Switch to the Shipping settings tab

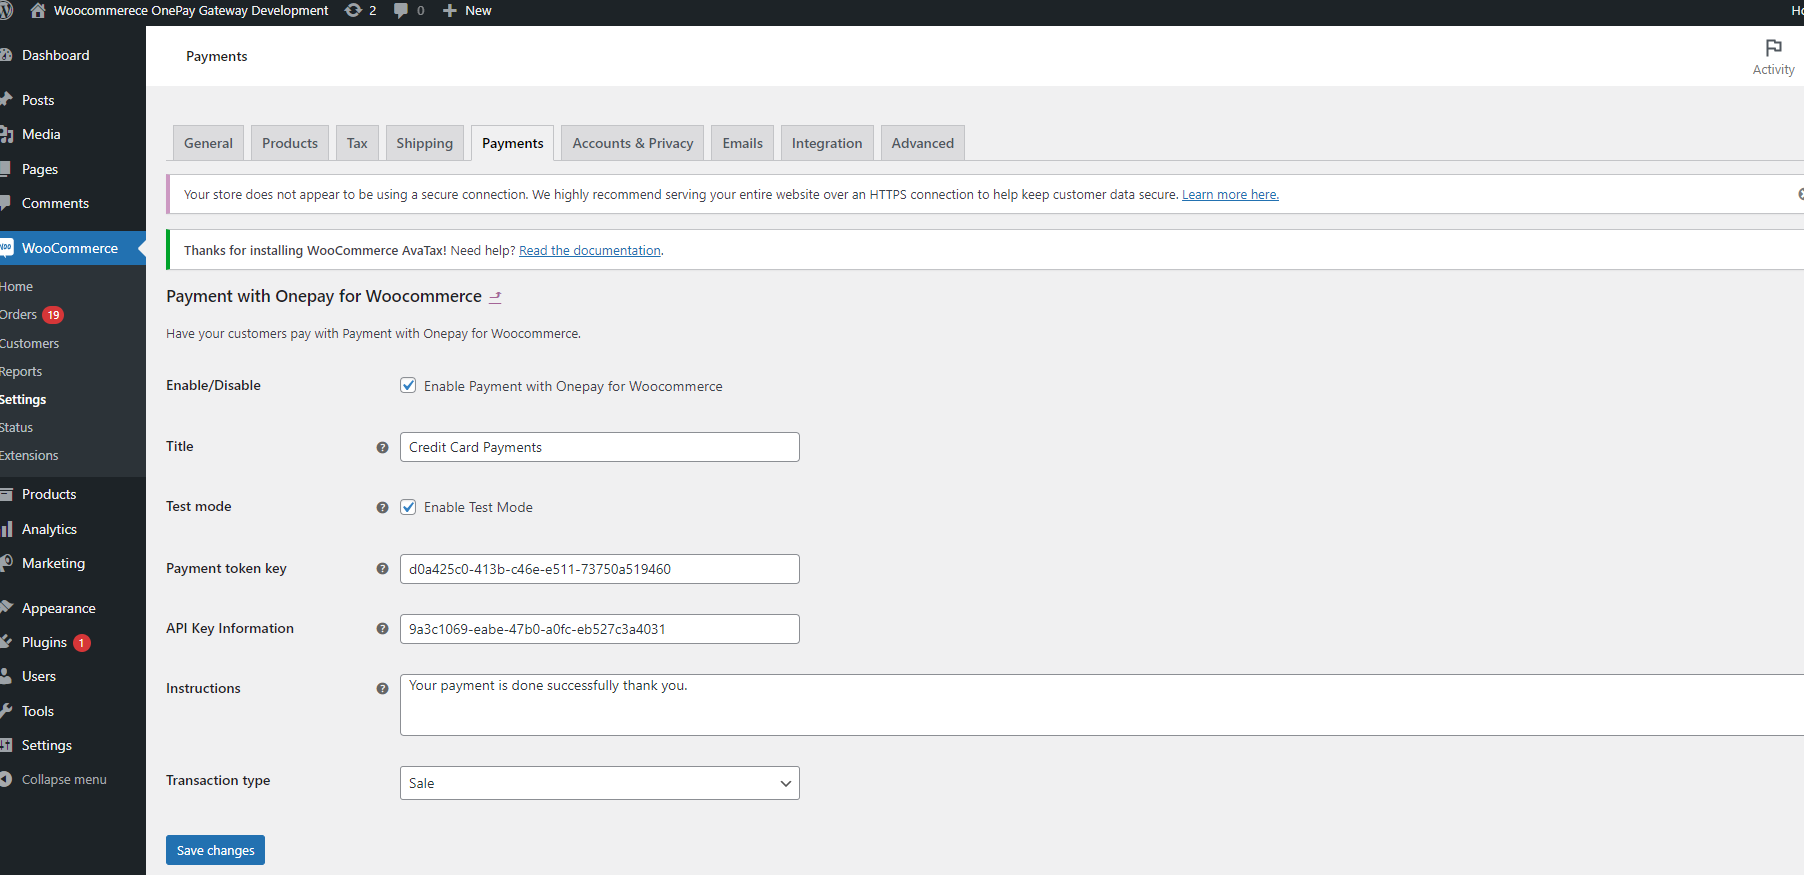click(x=424, y=143)
